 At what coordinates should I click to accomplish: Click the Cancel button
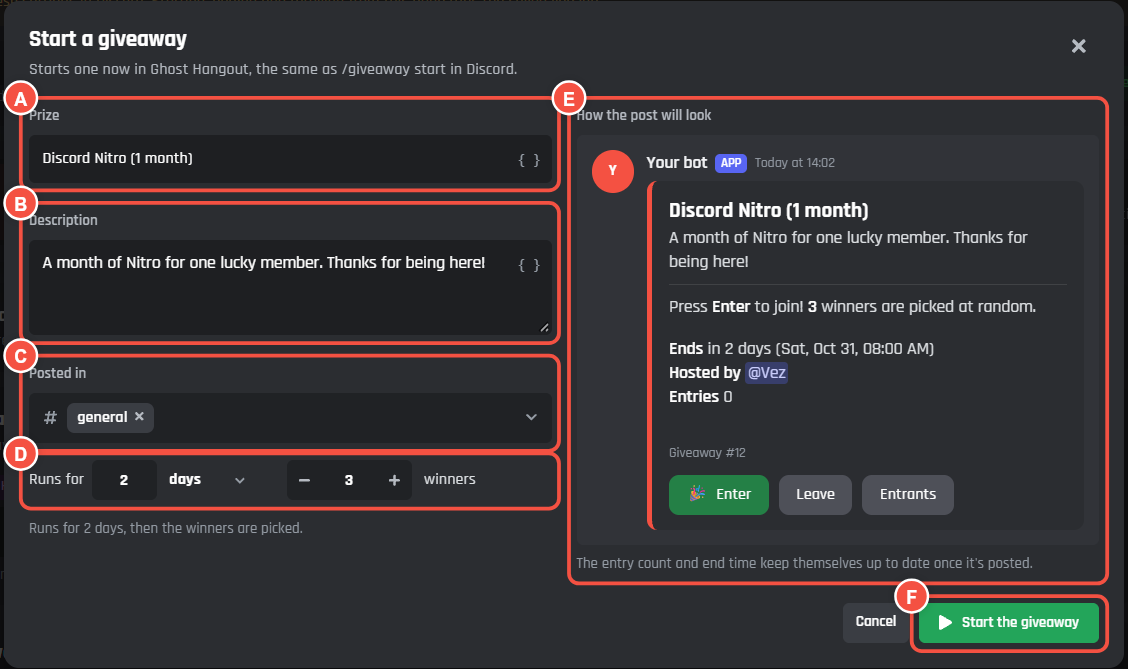pos(875,622)
